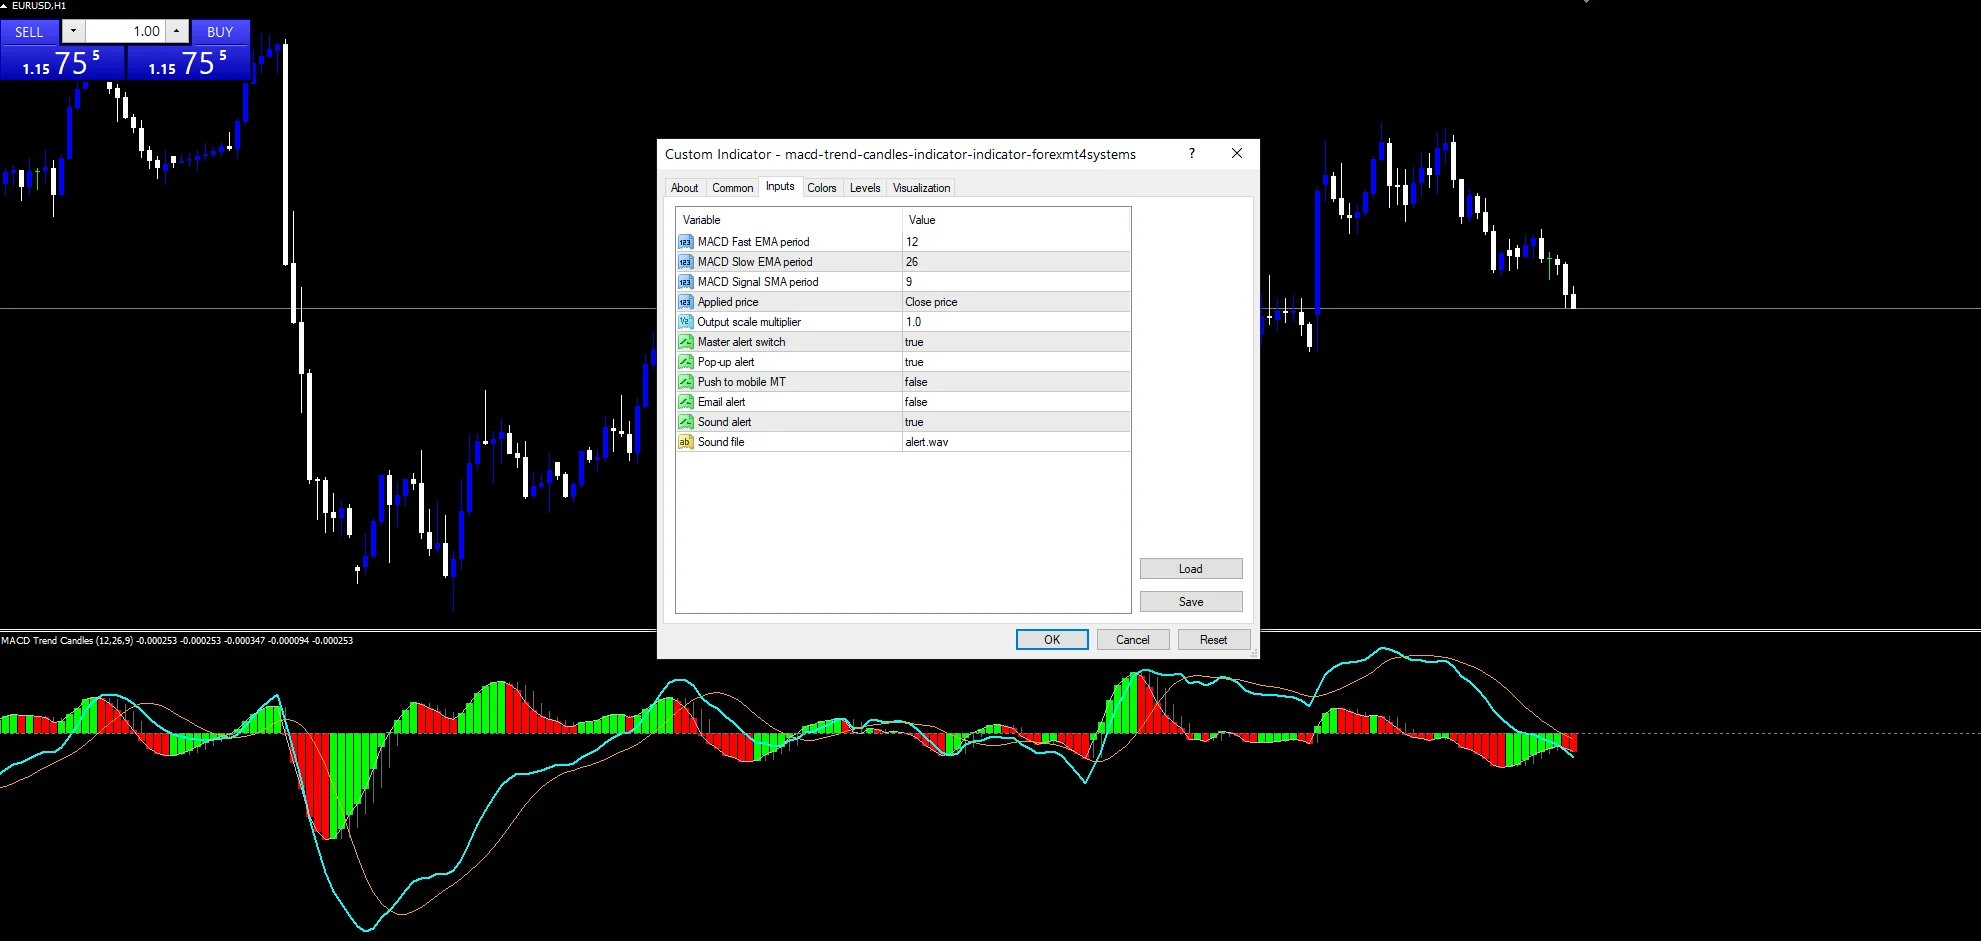
Task: Click the OK button
Action: pyautogui.click(x=1052, y=640)
